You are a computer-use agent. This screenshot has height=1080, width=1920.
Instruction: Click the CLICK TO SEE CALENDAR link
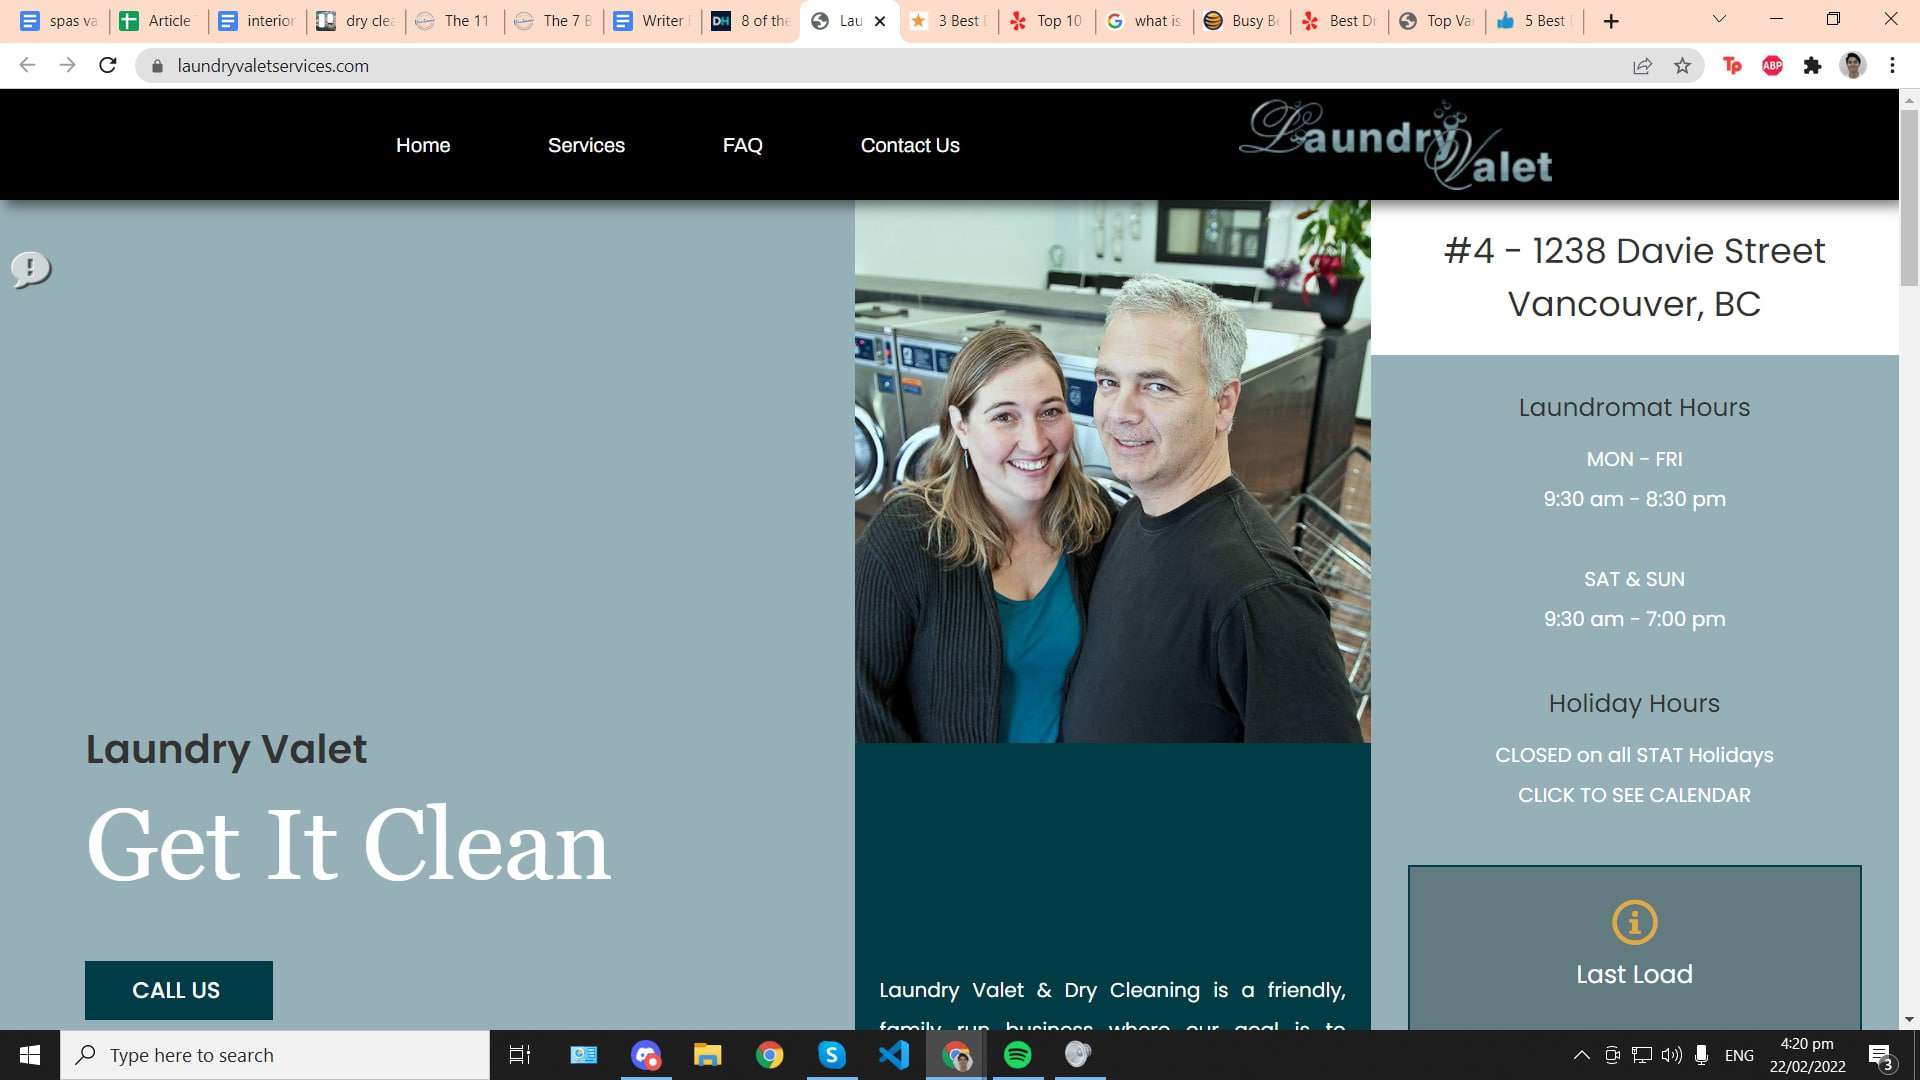click(1634, 795)
